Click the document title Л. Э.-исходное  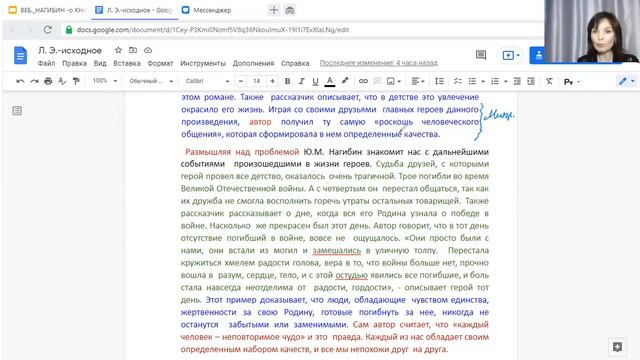coord(70,51)
